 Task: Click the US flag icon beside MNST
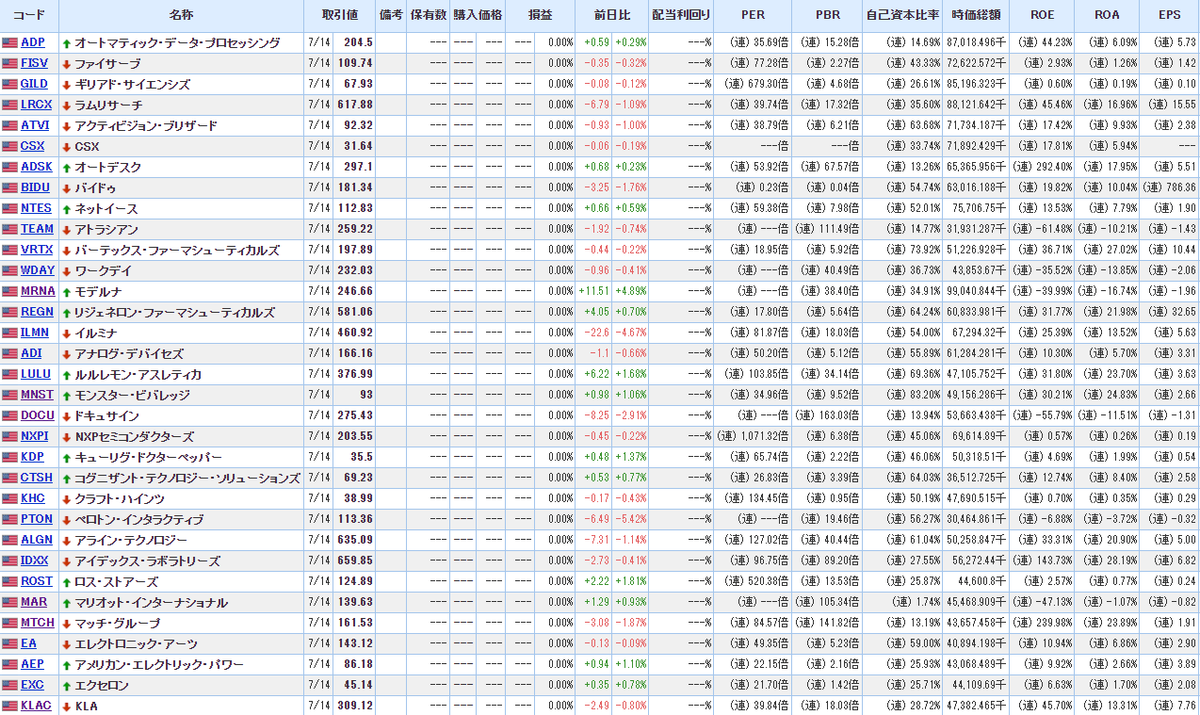click(x=10, y=395)
